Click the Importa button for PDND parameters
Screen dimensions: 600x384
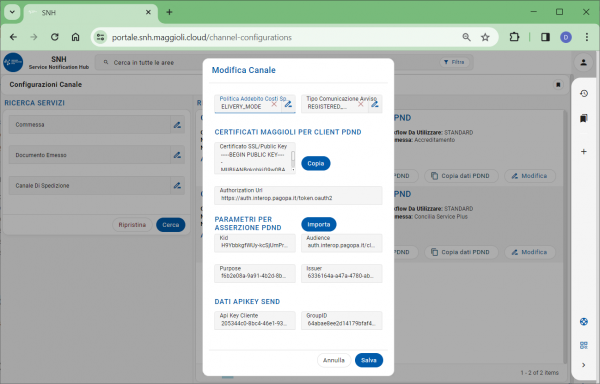[319, 225]
